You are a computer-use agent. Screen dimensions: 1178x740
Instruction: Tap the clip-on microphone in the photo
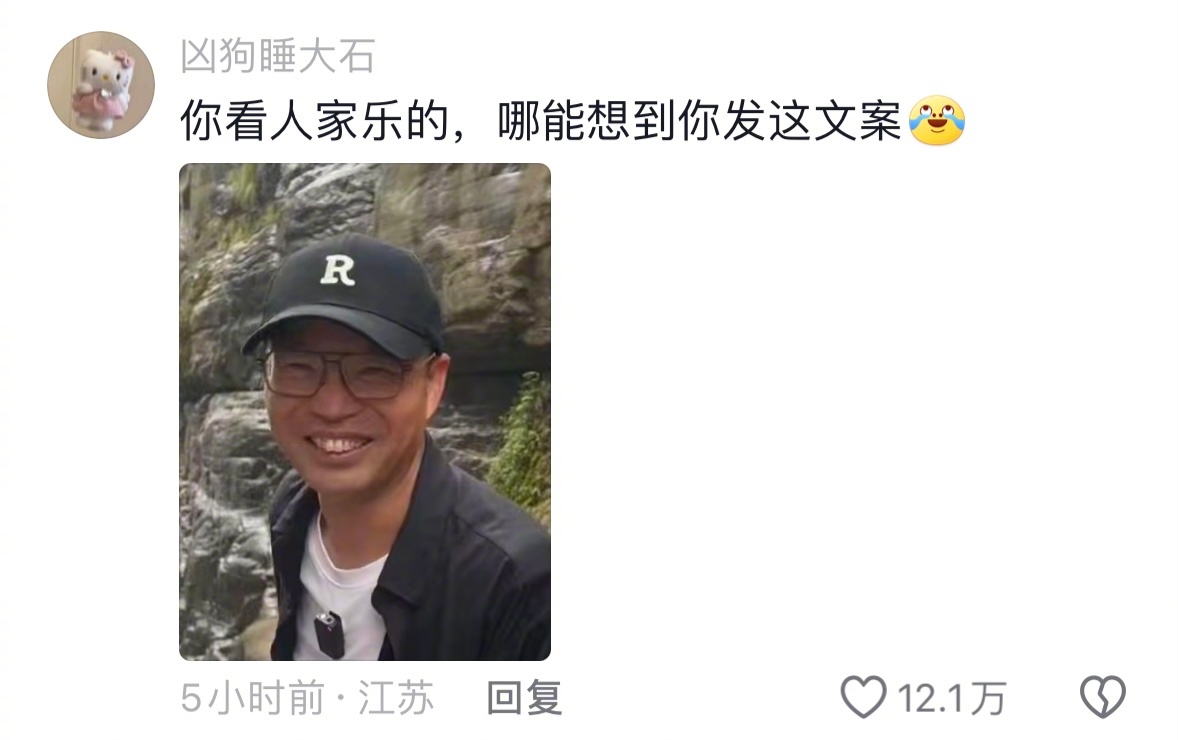click(x=328, y=635)
